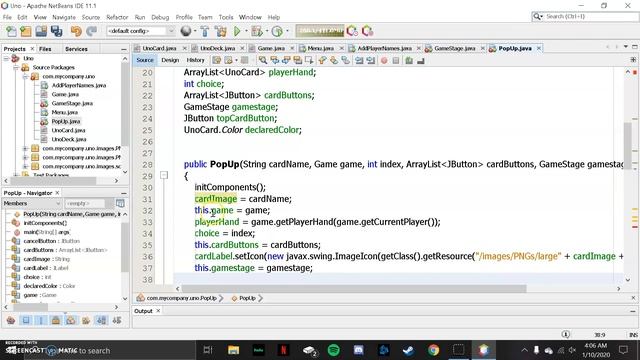640x360 pixels.
Task: Switch to the UnoCard.java tab
Action: 159,48
